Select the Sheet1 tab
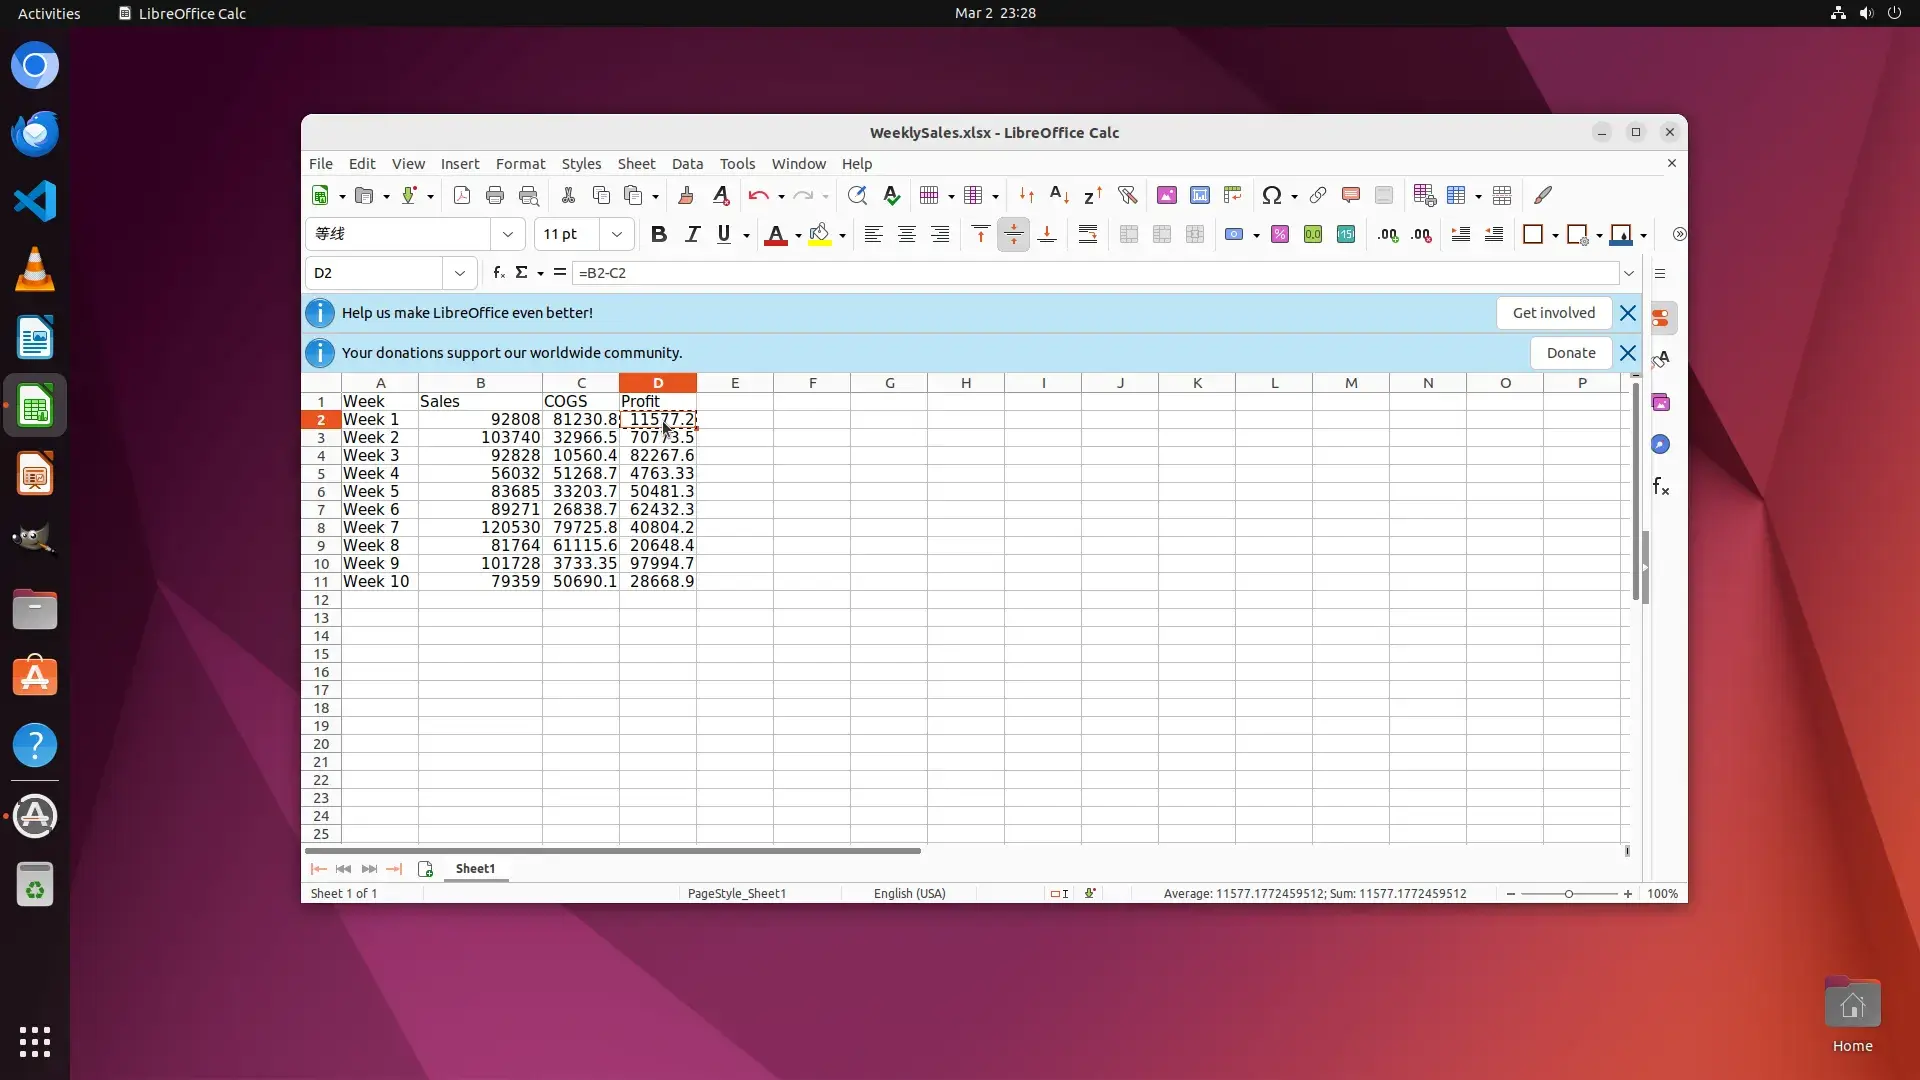This screenshot has height=1080, width=1920. 475,868
